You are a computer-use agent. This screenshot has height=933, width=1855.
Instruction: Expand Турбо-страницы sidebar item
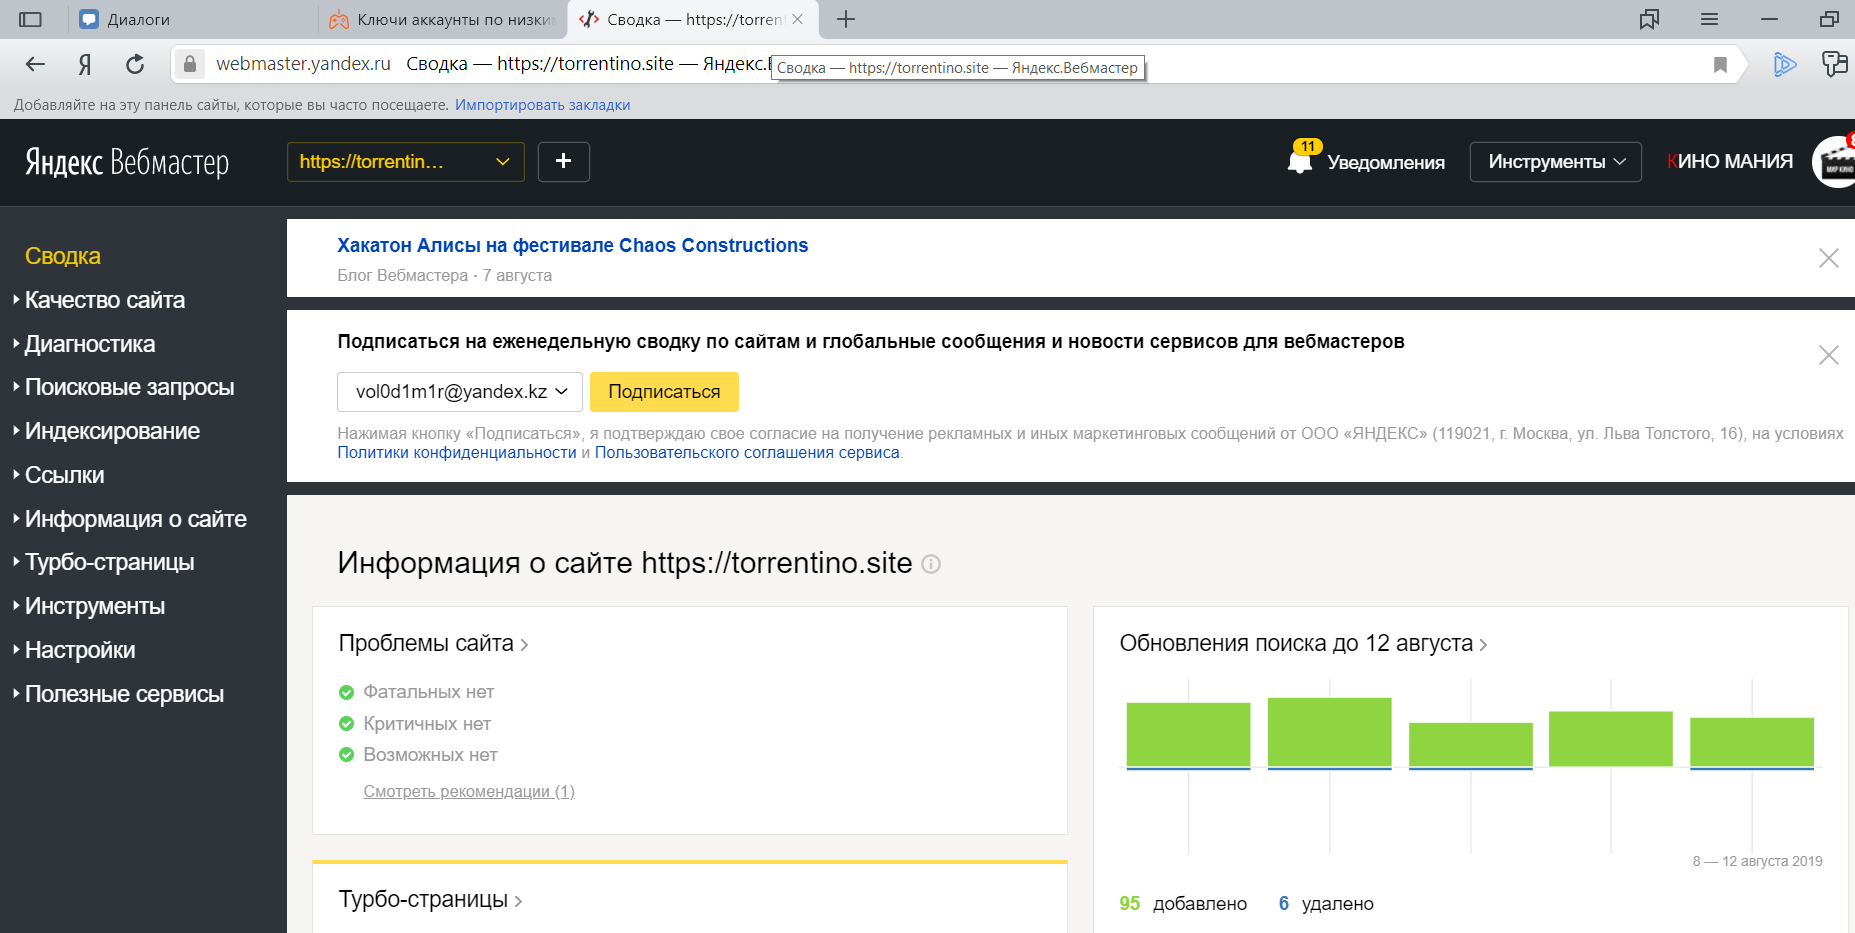click(x=109, y=562)
